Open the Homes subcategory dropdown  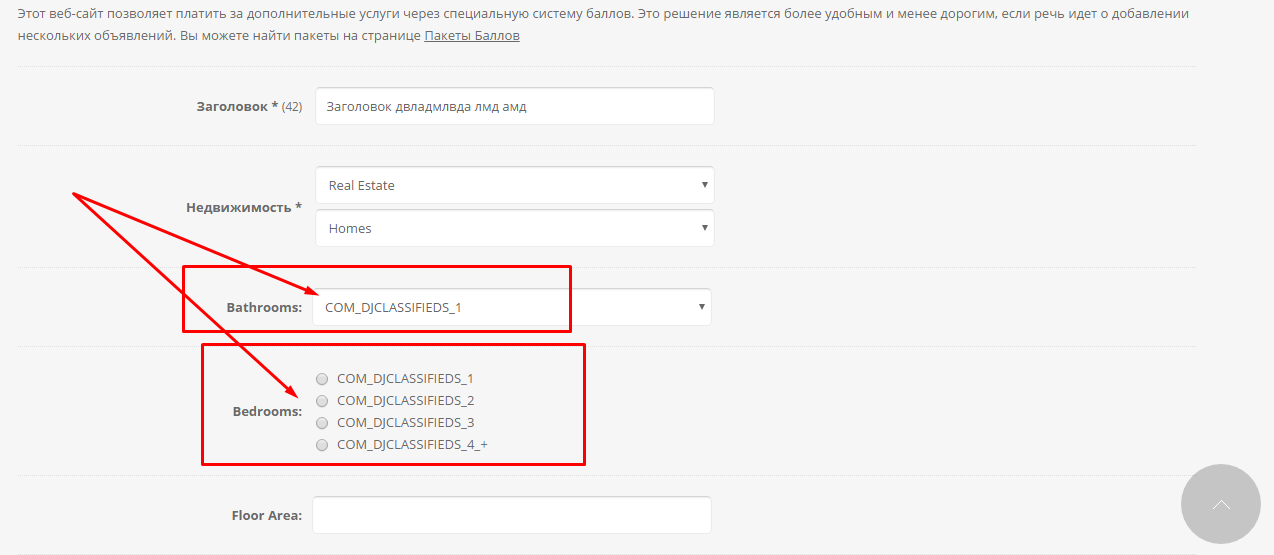click(x=514, y=228)
